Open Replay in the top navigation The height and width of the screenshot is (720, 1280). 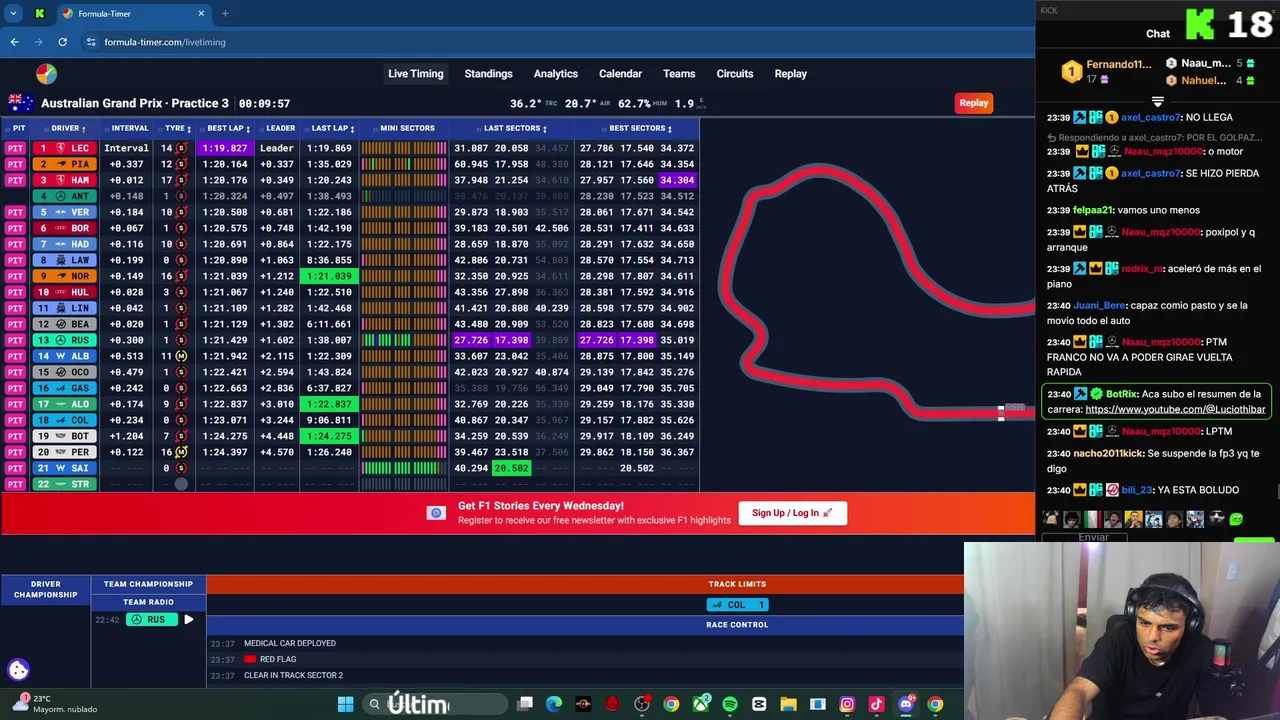pos(790,74)
